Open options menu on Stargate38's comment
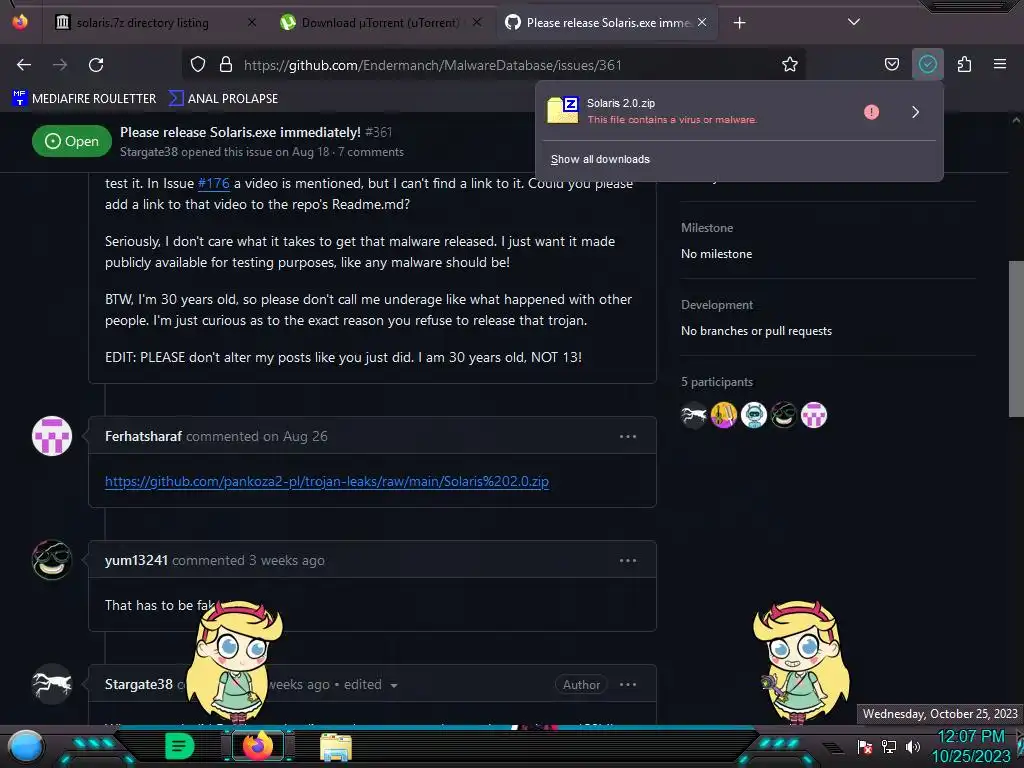 (x=628, y=684)
